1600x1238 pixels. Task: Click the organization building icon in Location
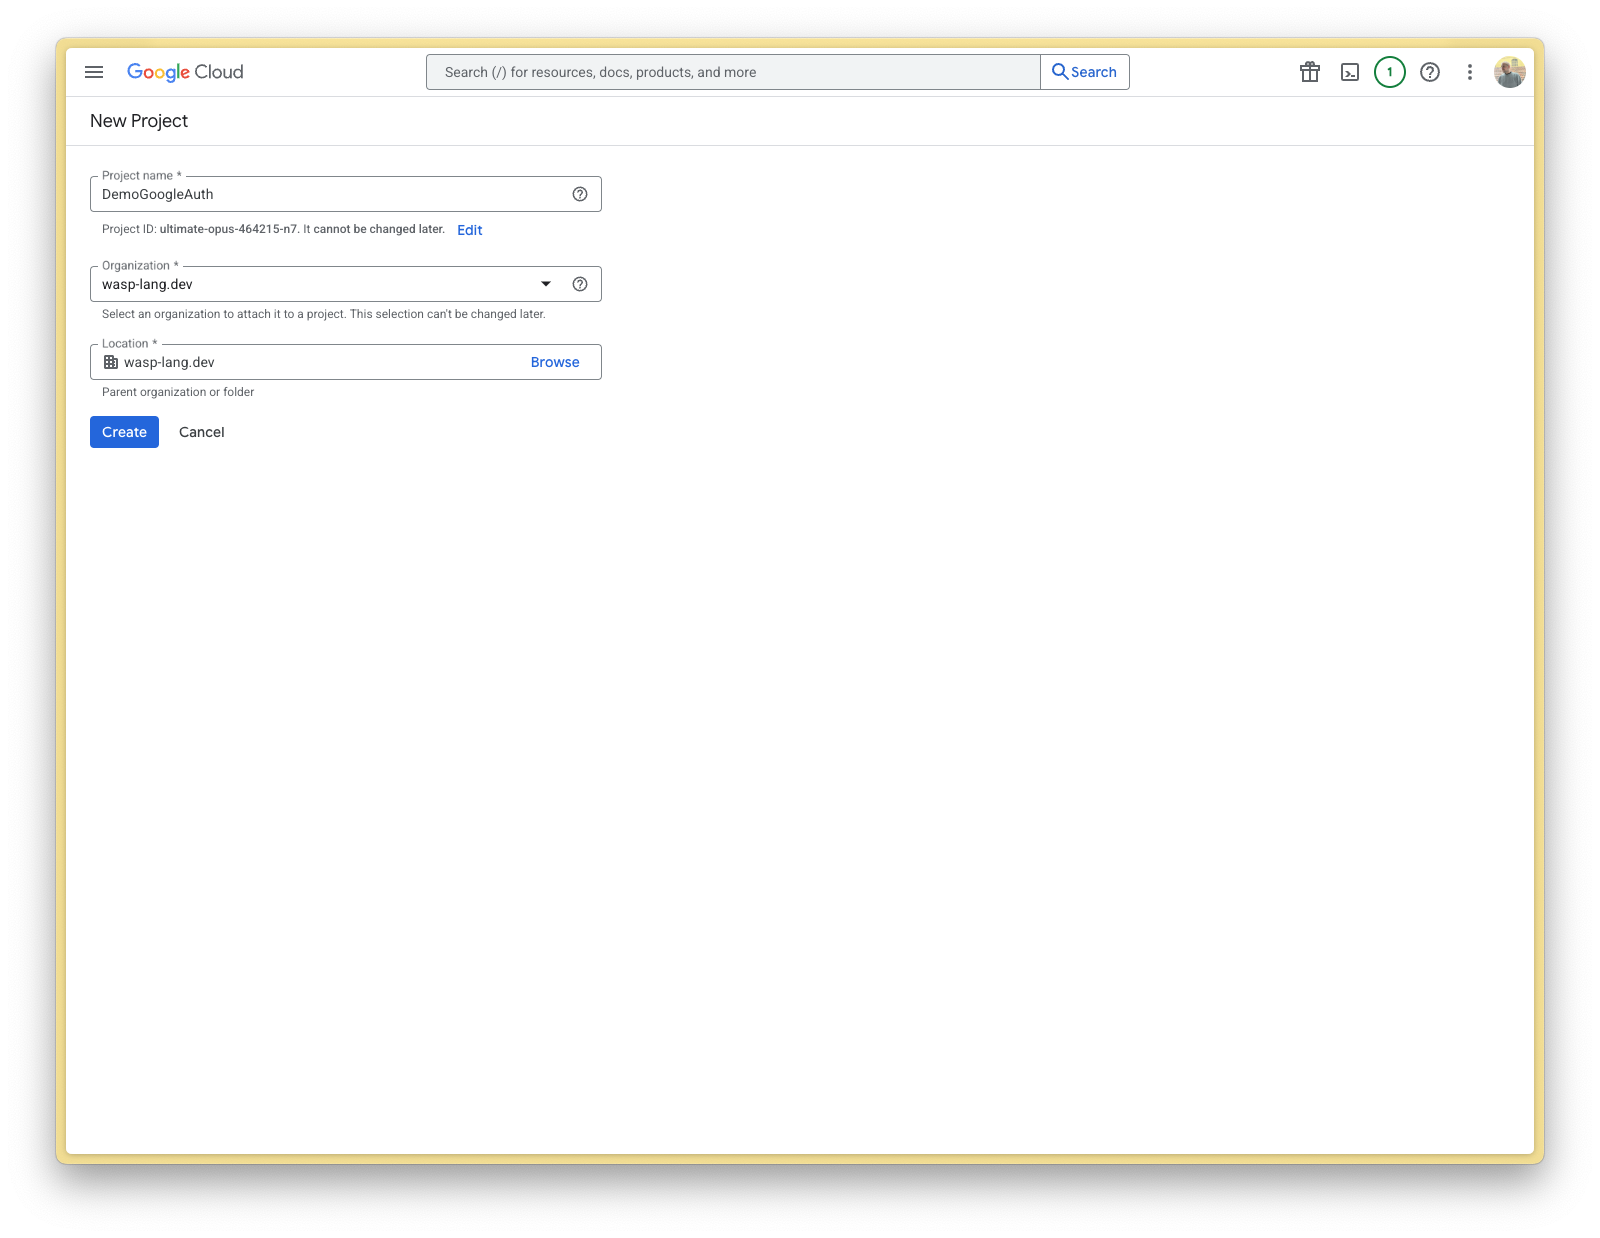pos(111,361)
